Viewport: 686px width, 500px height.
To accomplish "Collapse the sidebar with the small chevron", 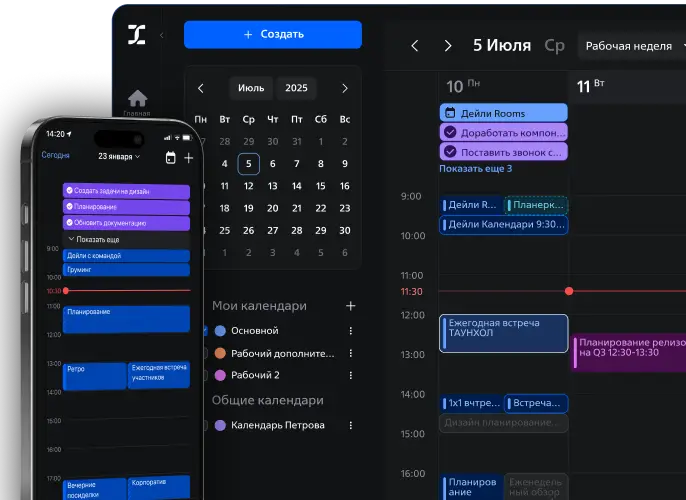I will (162, 35).
